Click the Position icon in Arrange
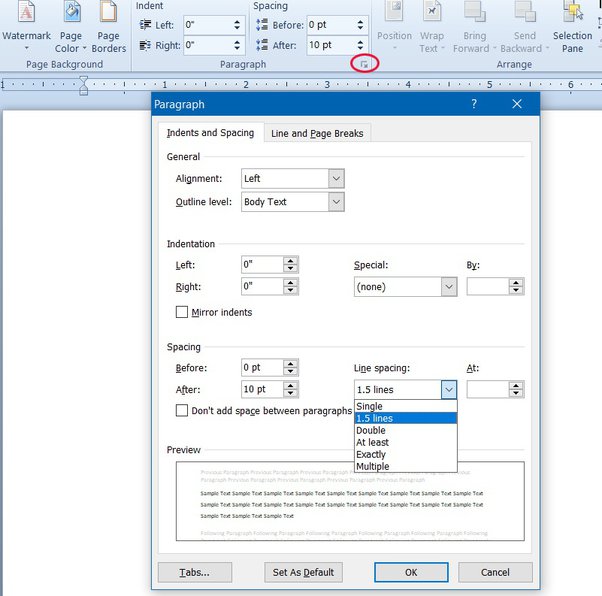 pyautogui.click(x=394, y=12)
